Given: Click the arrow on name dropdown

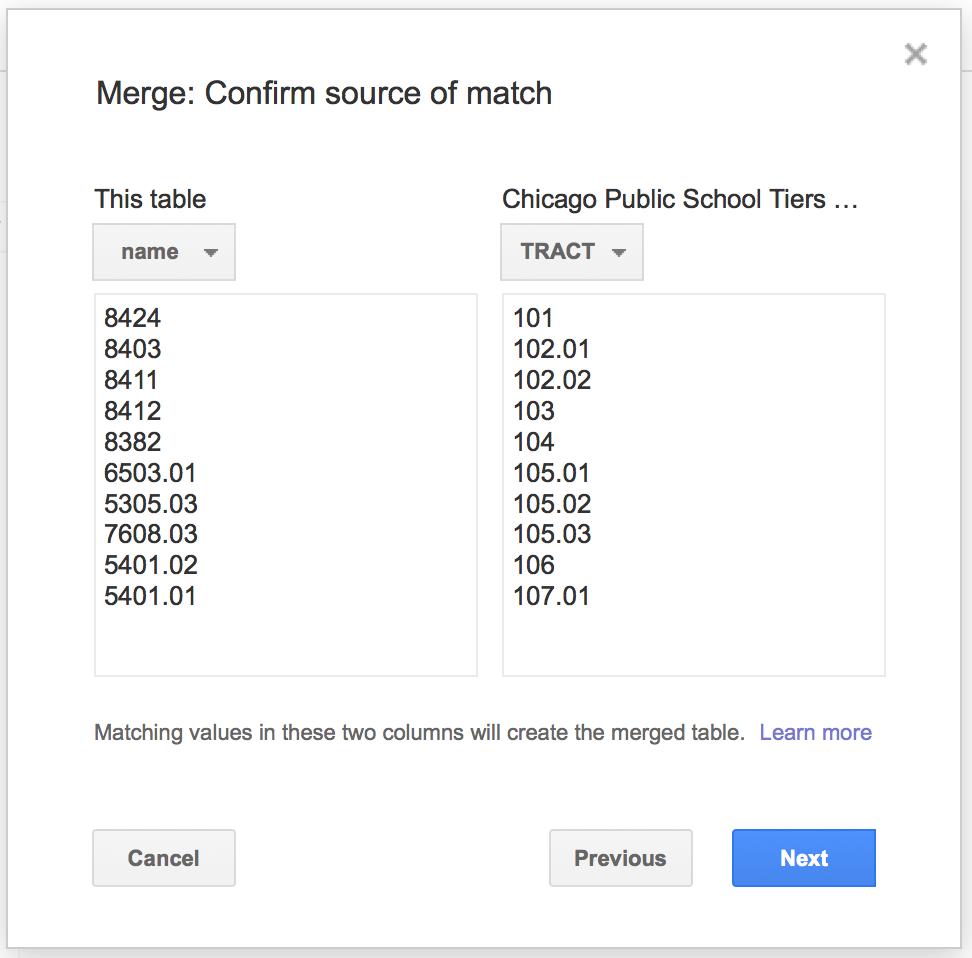Looking at the screenshot, I should [x=211, y=252].
